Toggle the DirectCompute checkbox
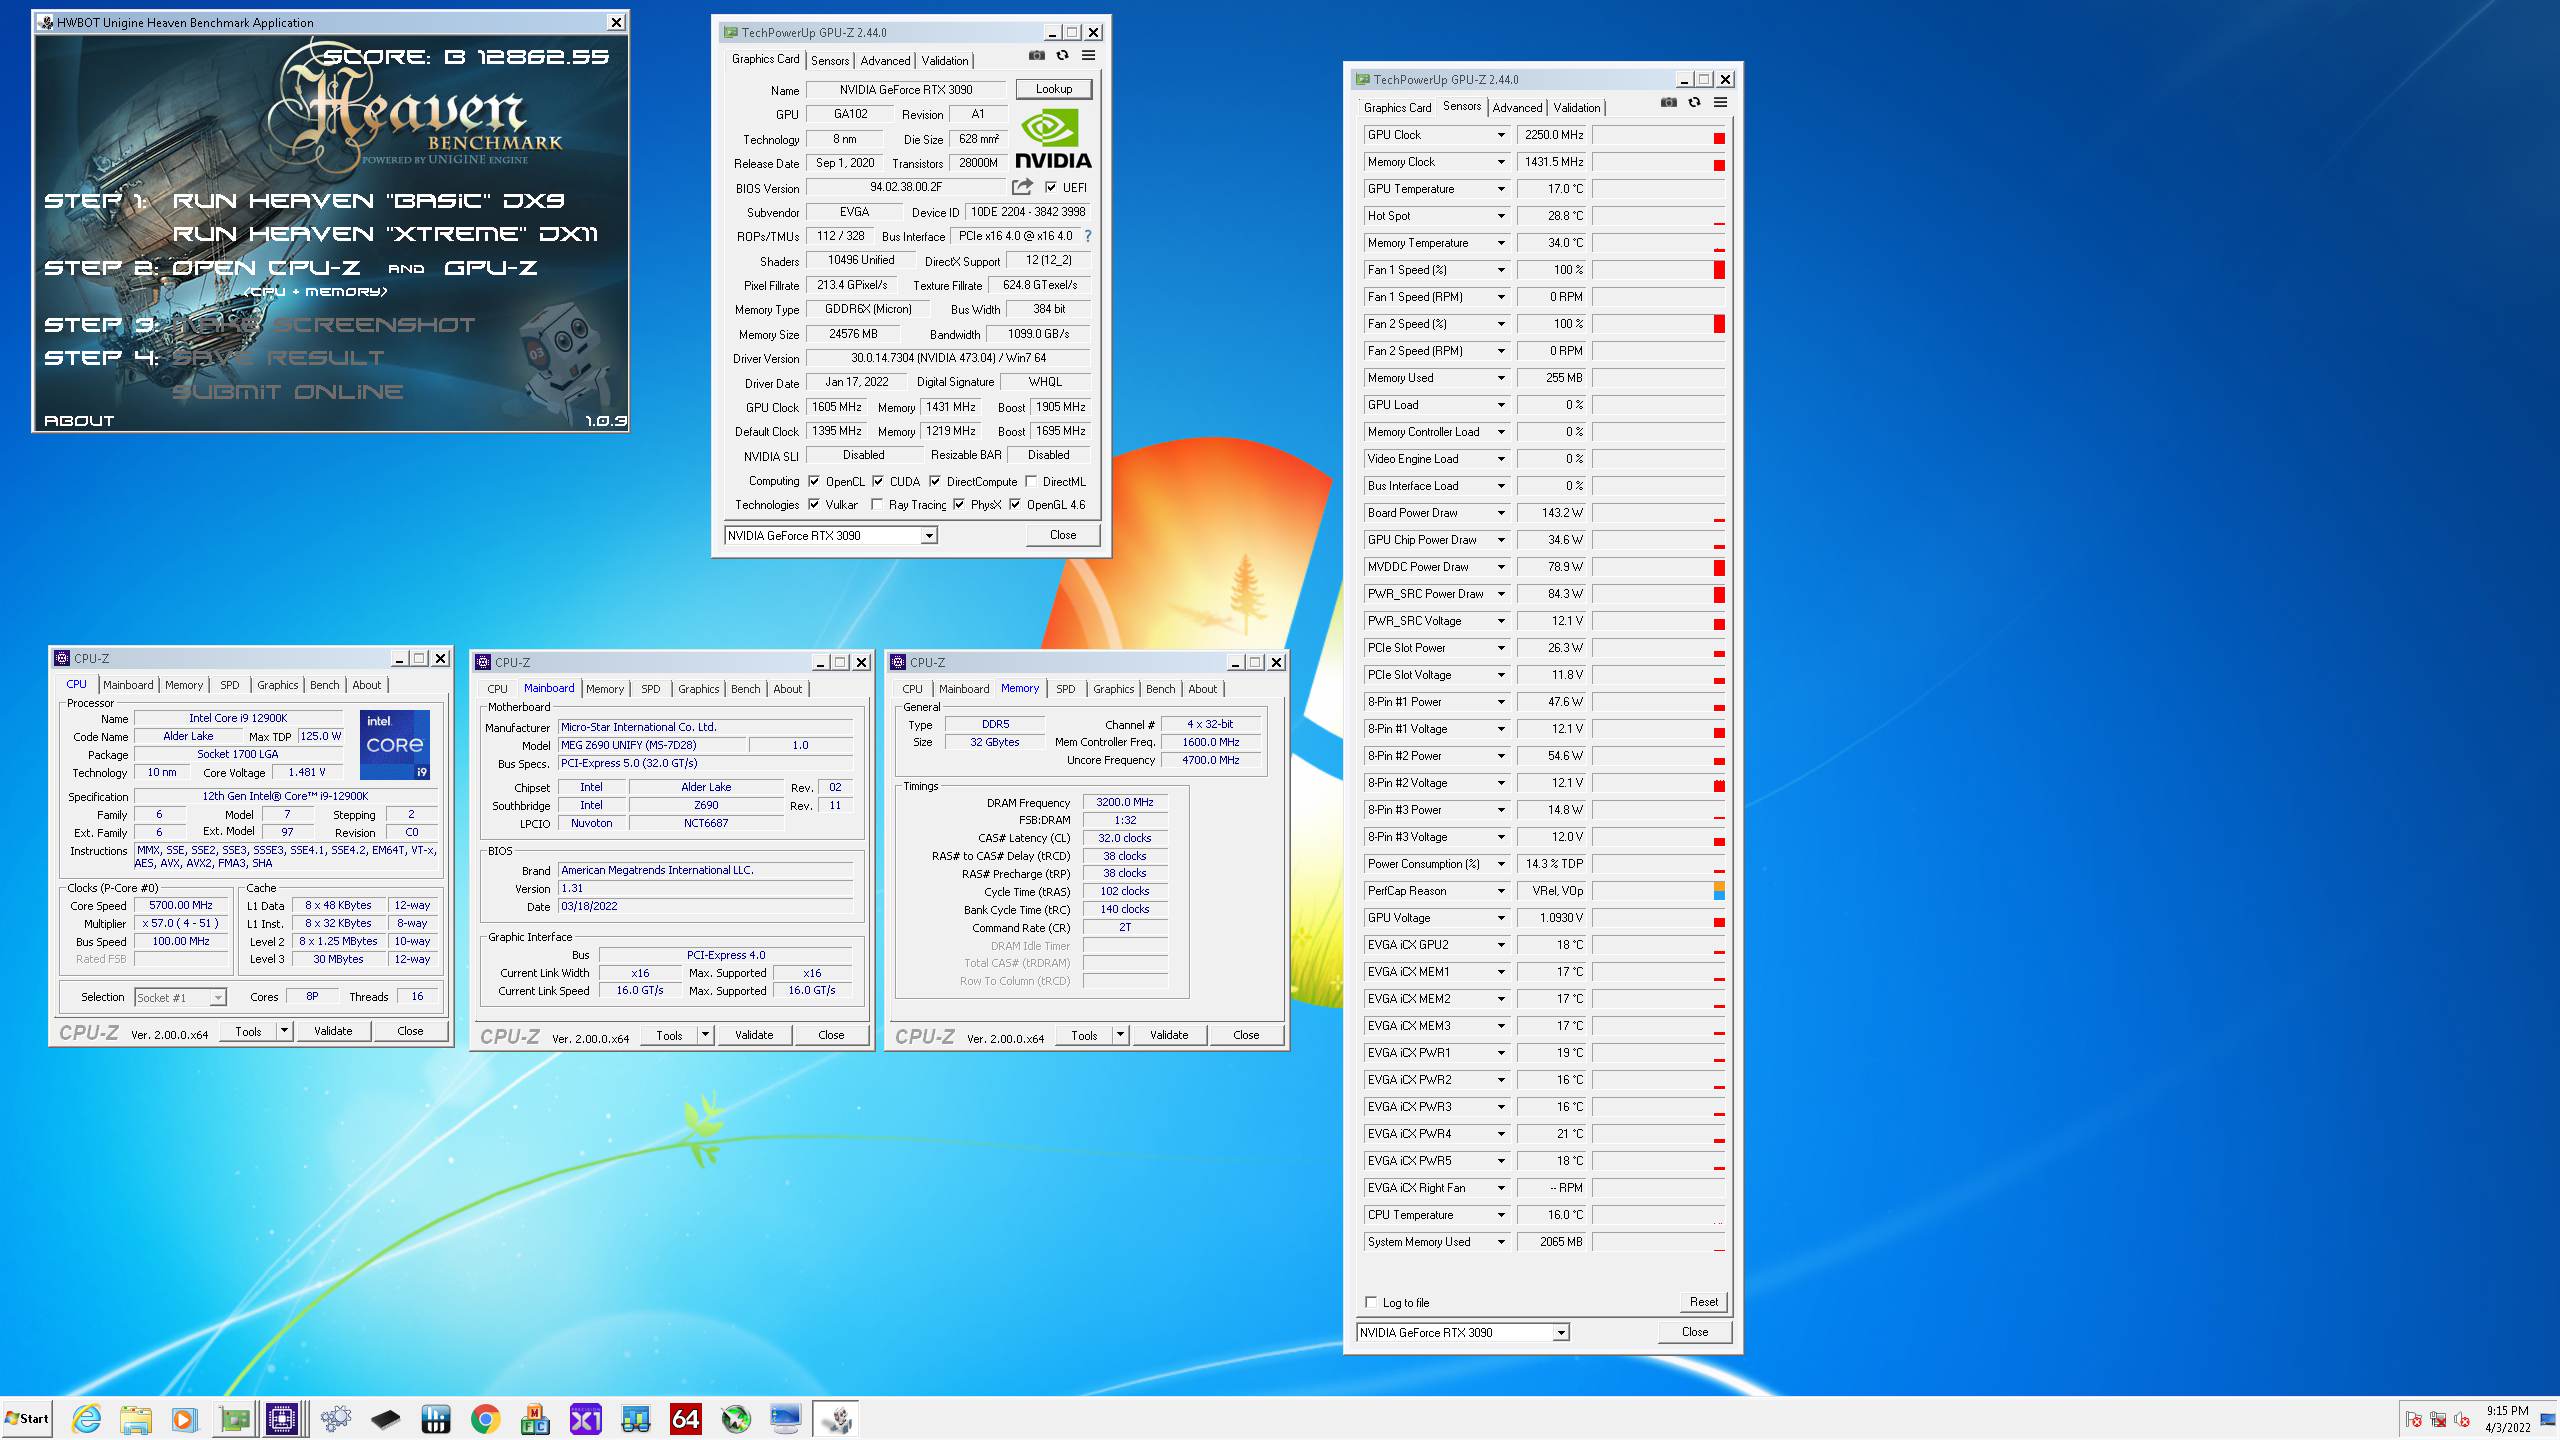The image size is (2560, 1440). pos(935,481)
